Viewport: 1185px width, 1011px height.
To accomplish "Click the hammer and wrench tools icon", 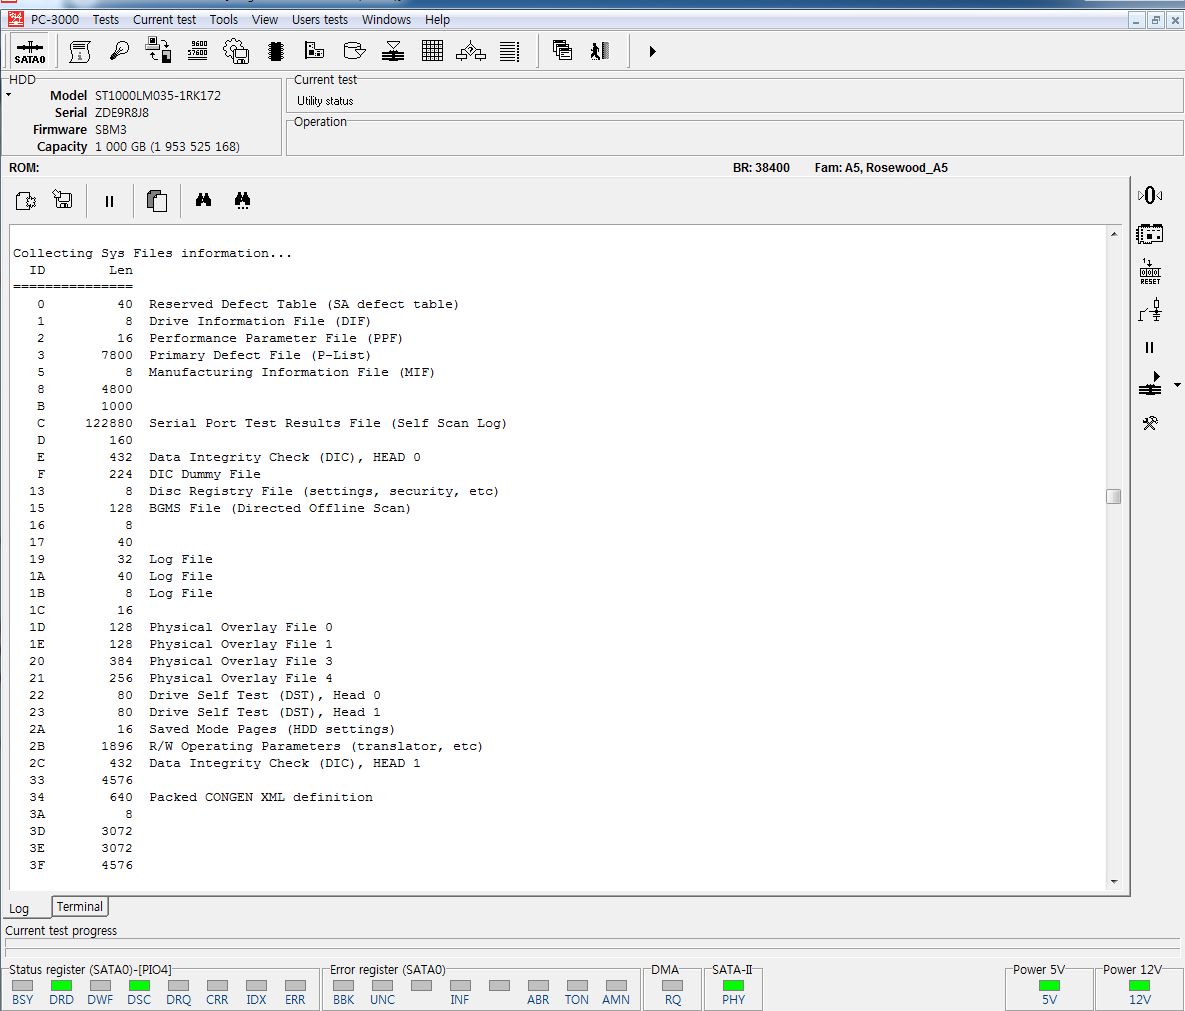I will 1150,423.
